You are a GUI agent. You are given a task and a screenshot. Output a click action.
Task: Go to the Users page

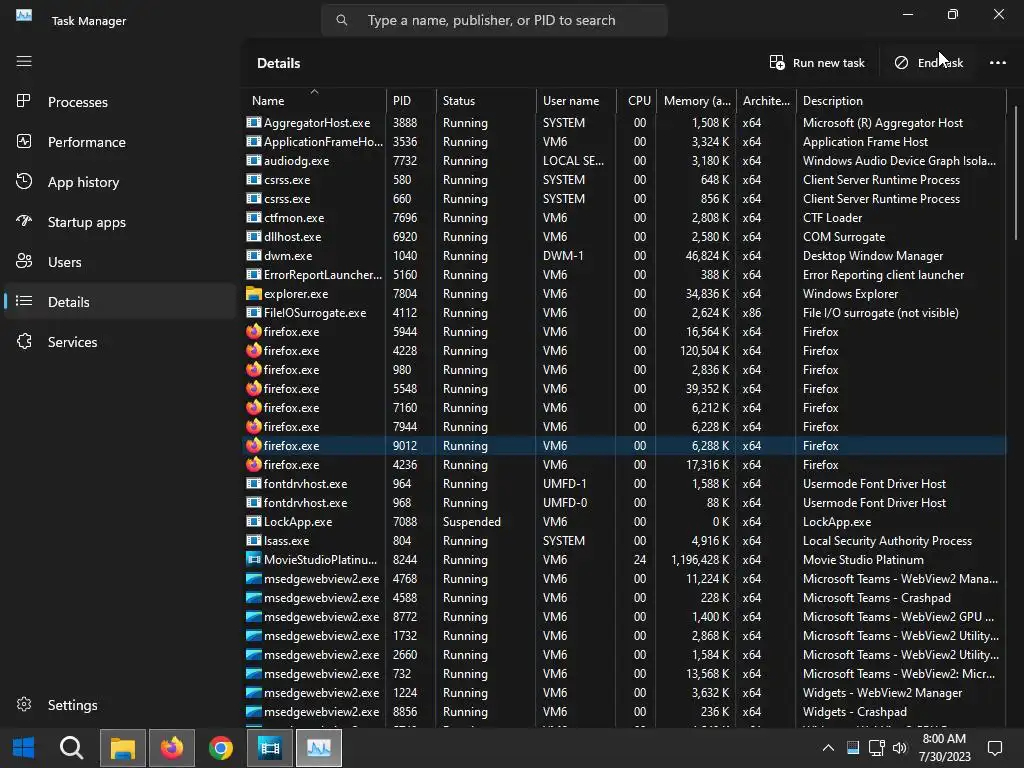coord(120,262)
